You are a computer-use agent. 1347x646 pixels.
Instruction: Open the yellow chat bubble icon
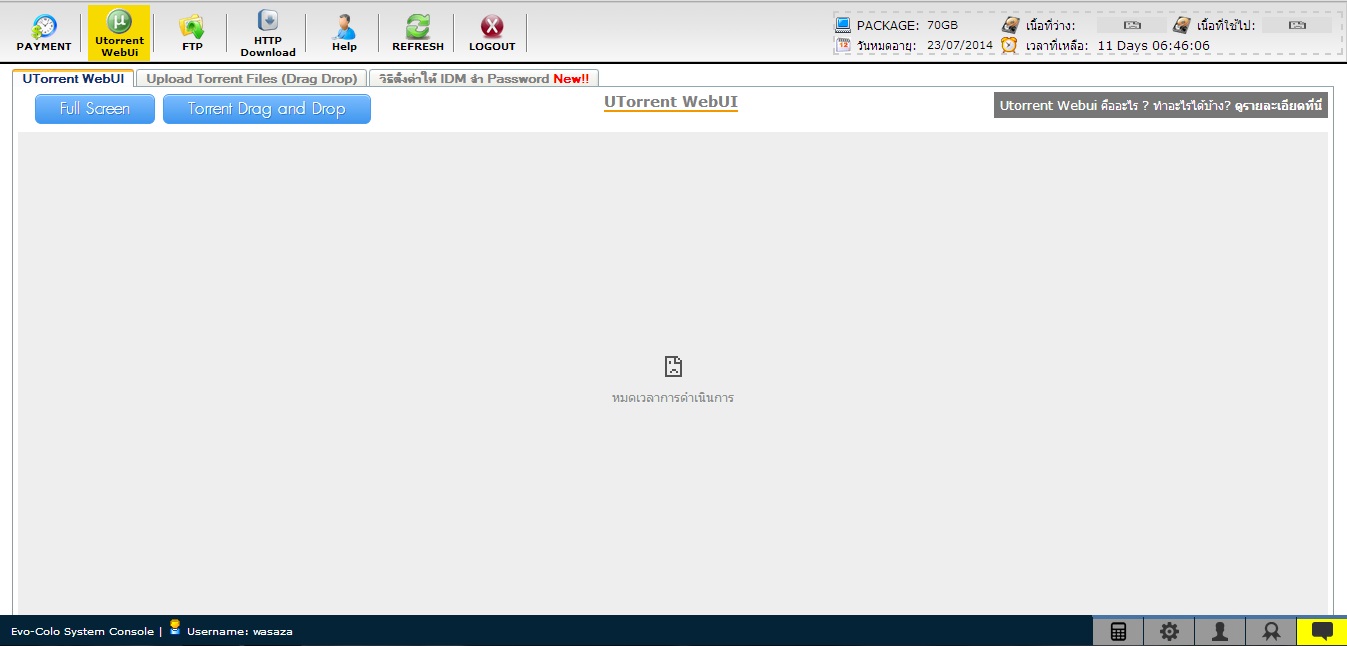pyautogui.click(x=1322, y=631)
